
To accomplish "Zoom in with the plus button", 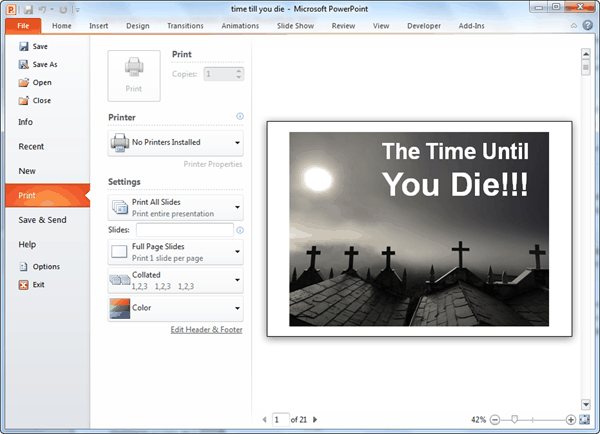I will pos(571,420).
